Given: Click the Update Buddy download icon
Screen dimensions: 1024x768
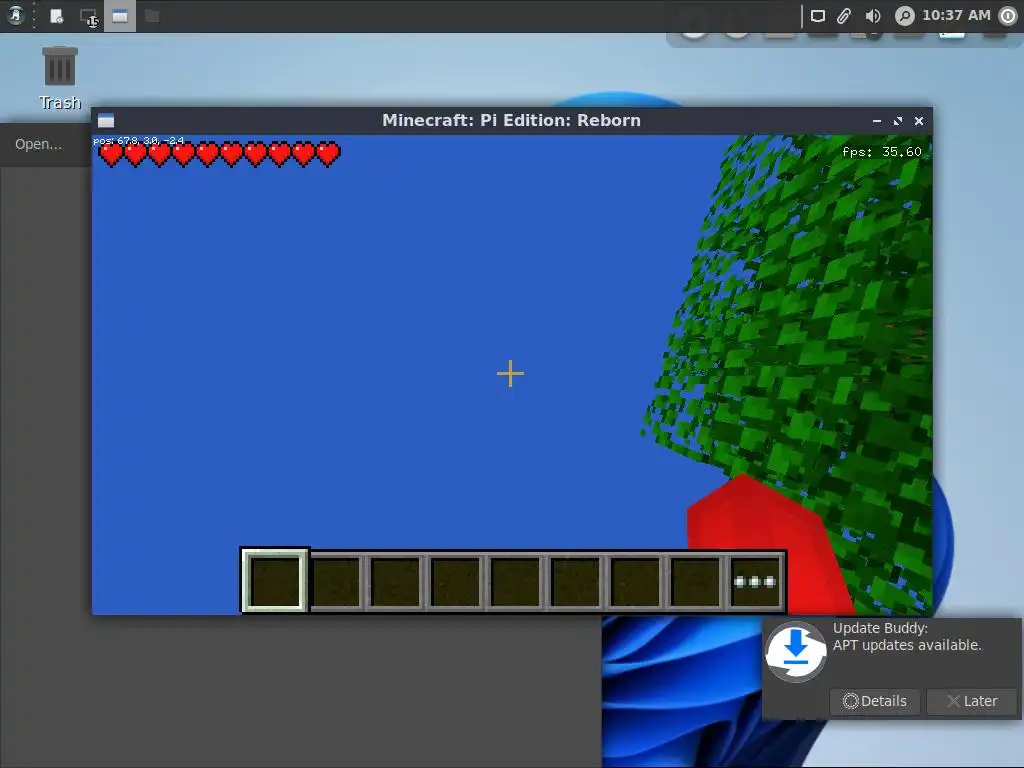Looking at the screenshot, I should point(796,651).
